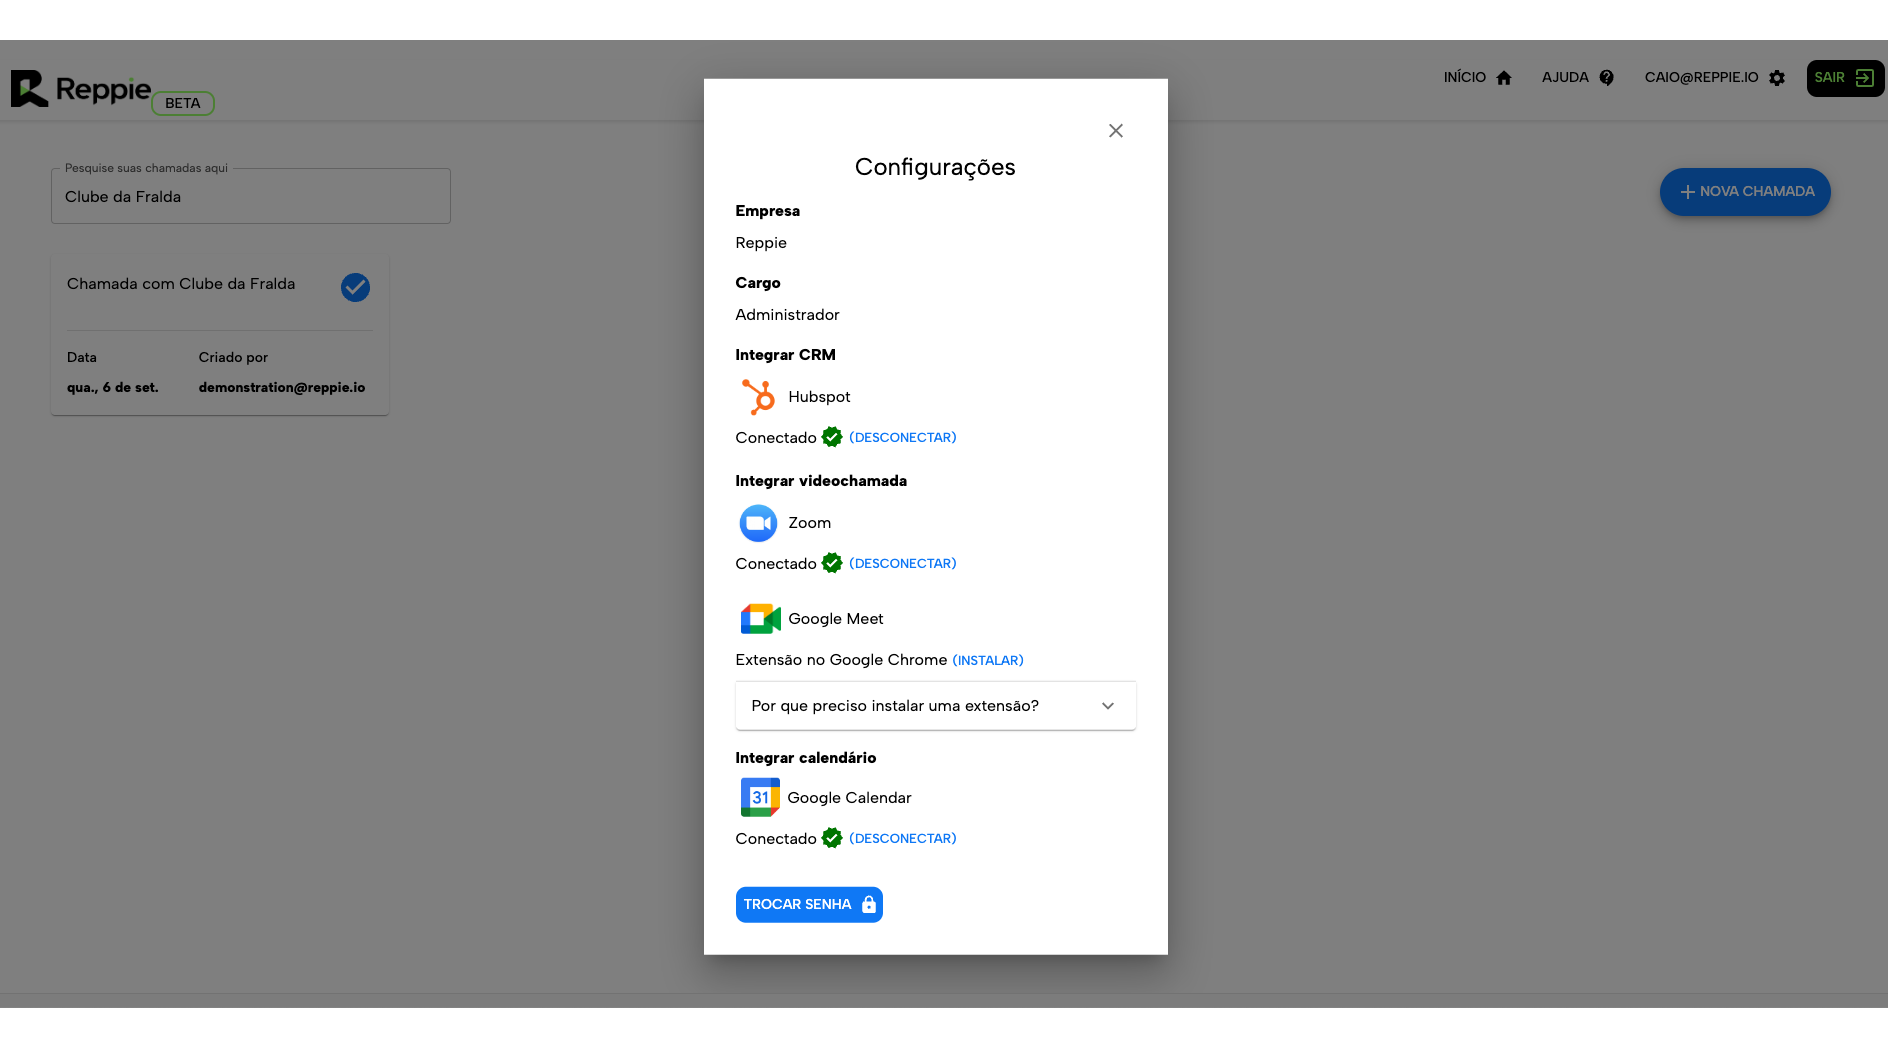
Task: Toggle the blue check on Clube da Fralda call
Action: click(355, 287)
